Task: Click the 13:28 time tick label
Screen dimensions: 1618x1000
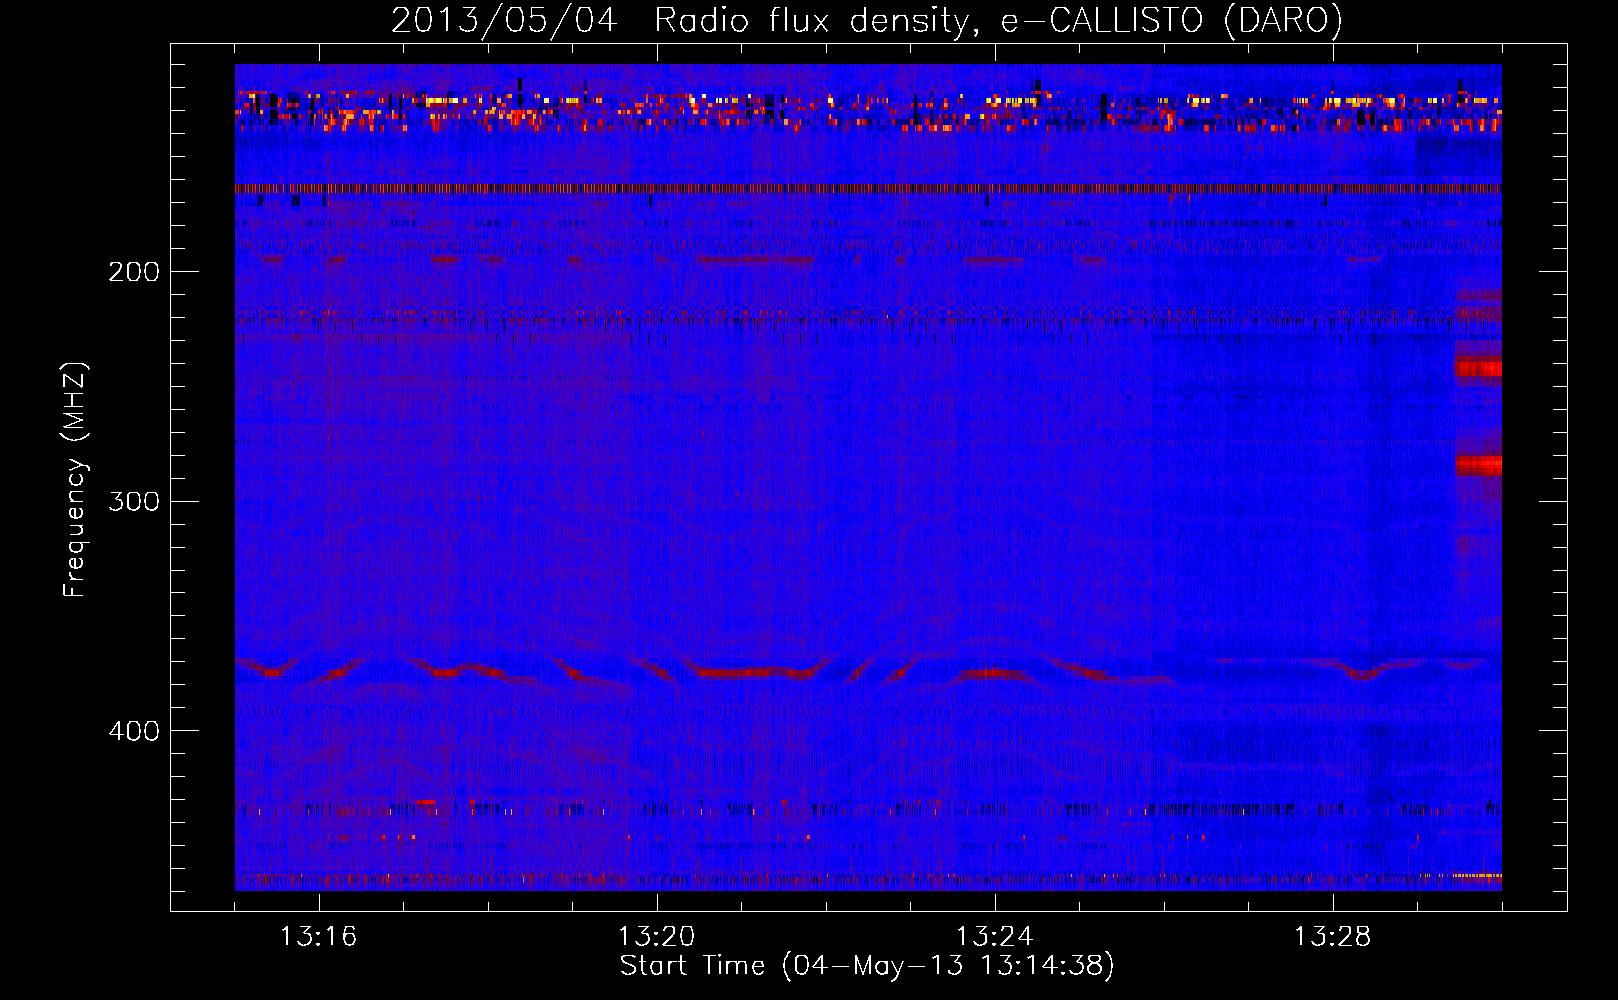Action: point(1332,937)
